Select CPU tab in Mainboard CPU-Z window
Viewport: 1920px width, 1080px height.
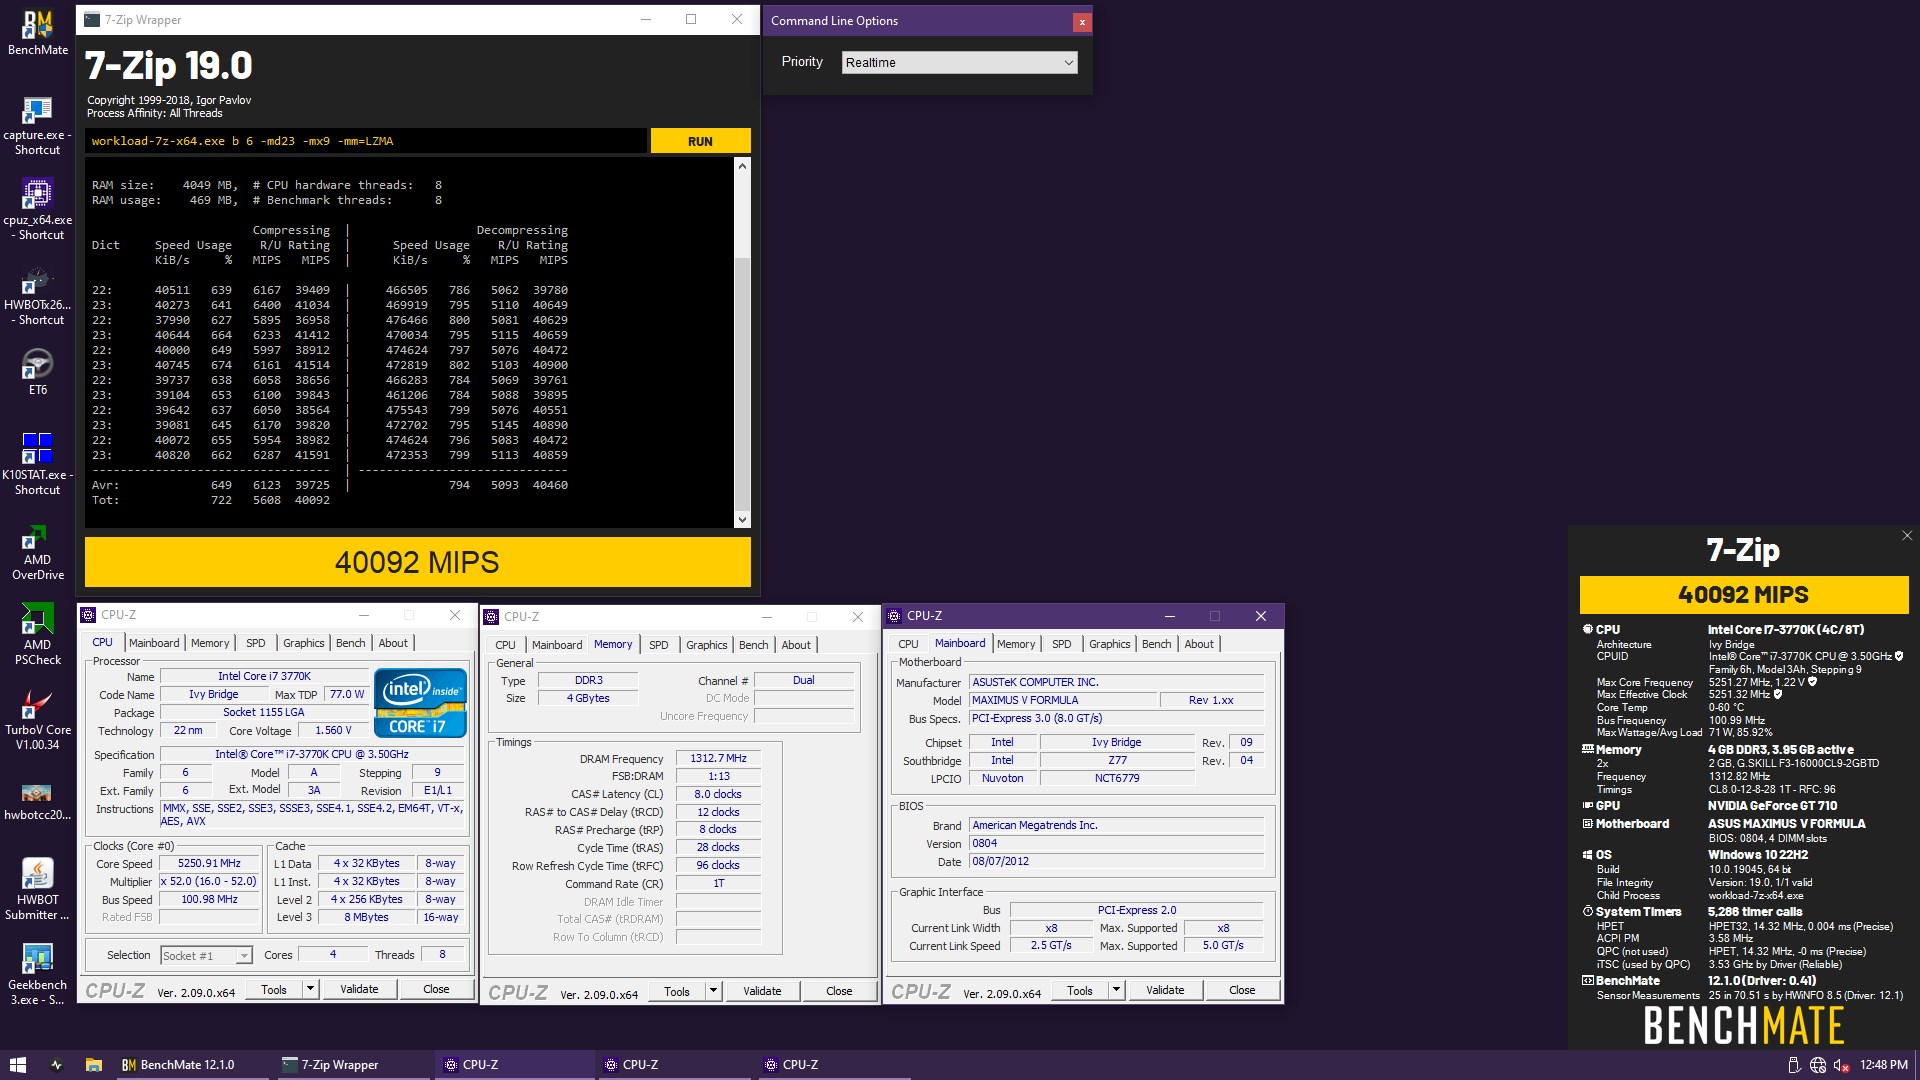[908, 644]
